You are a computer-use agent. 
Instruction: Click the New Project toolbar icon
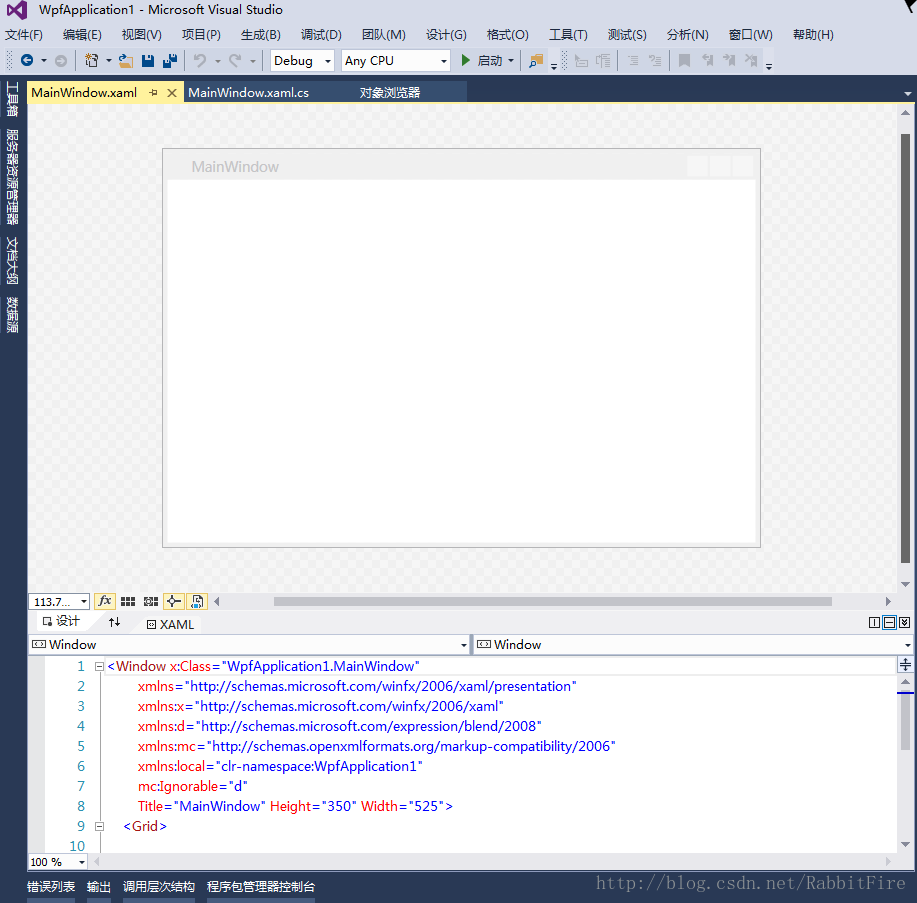(92, 60)
